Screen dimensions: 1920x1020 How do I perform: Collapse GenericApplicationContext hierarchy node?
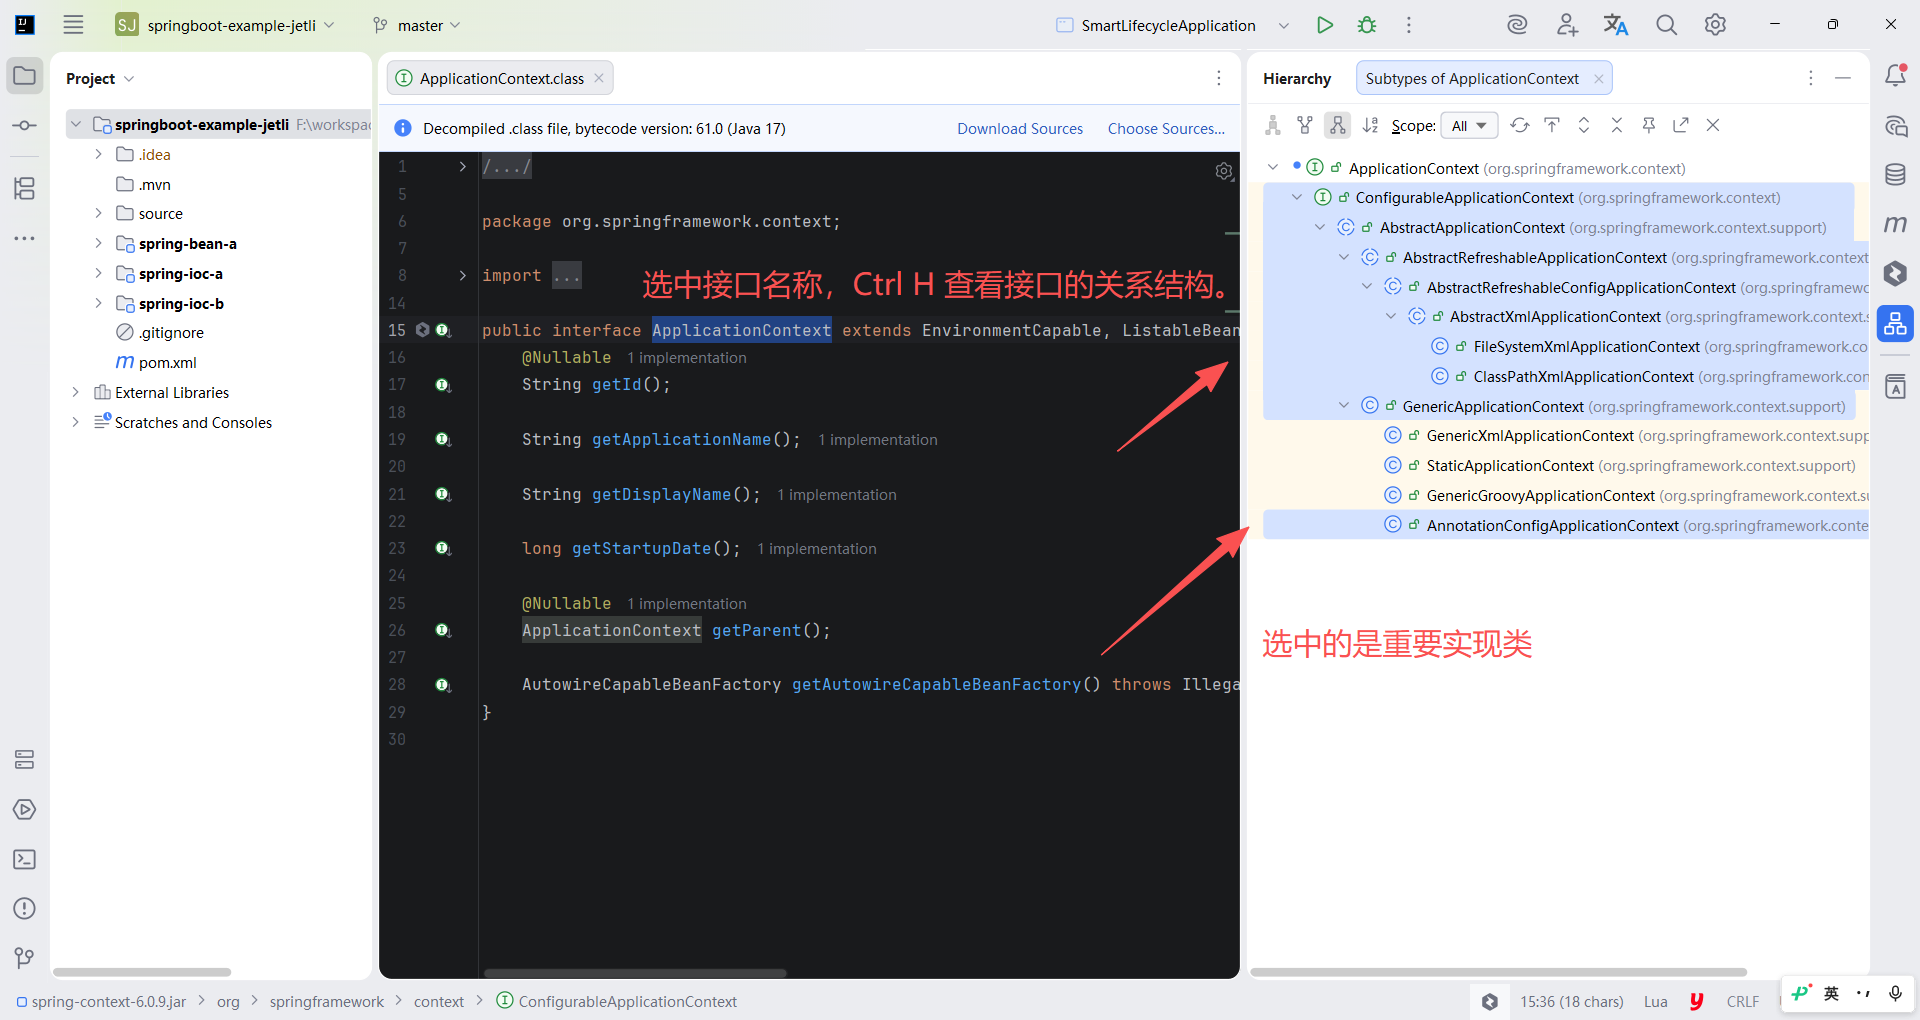pos(1343,405)
